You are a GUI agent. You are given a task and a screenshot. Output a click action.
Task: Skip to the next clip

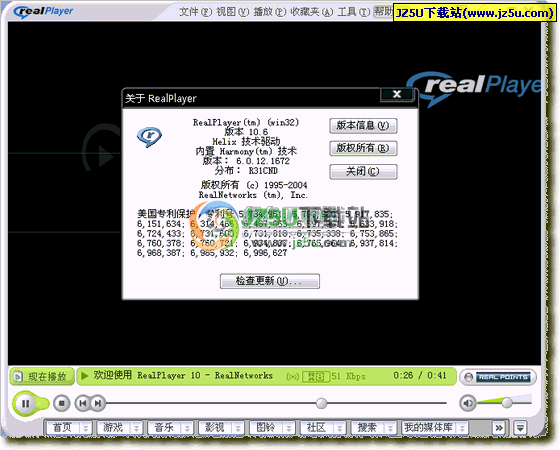click(98, 404)
